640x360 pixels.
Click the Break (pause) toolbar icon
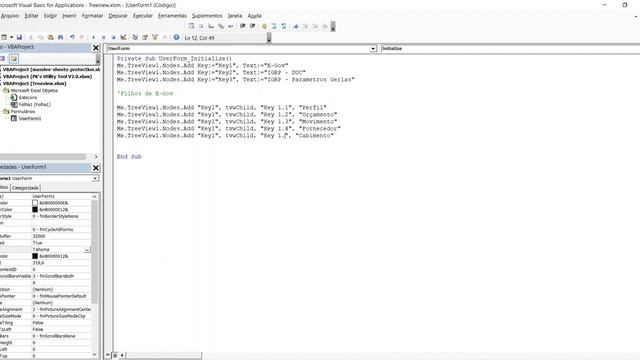click(103, 37)
